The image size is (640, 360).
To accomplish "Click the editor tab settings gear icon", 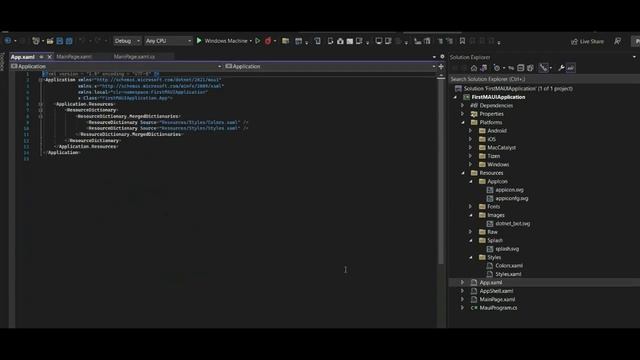I will 442,57.
